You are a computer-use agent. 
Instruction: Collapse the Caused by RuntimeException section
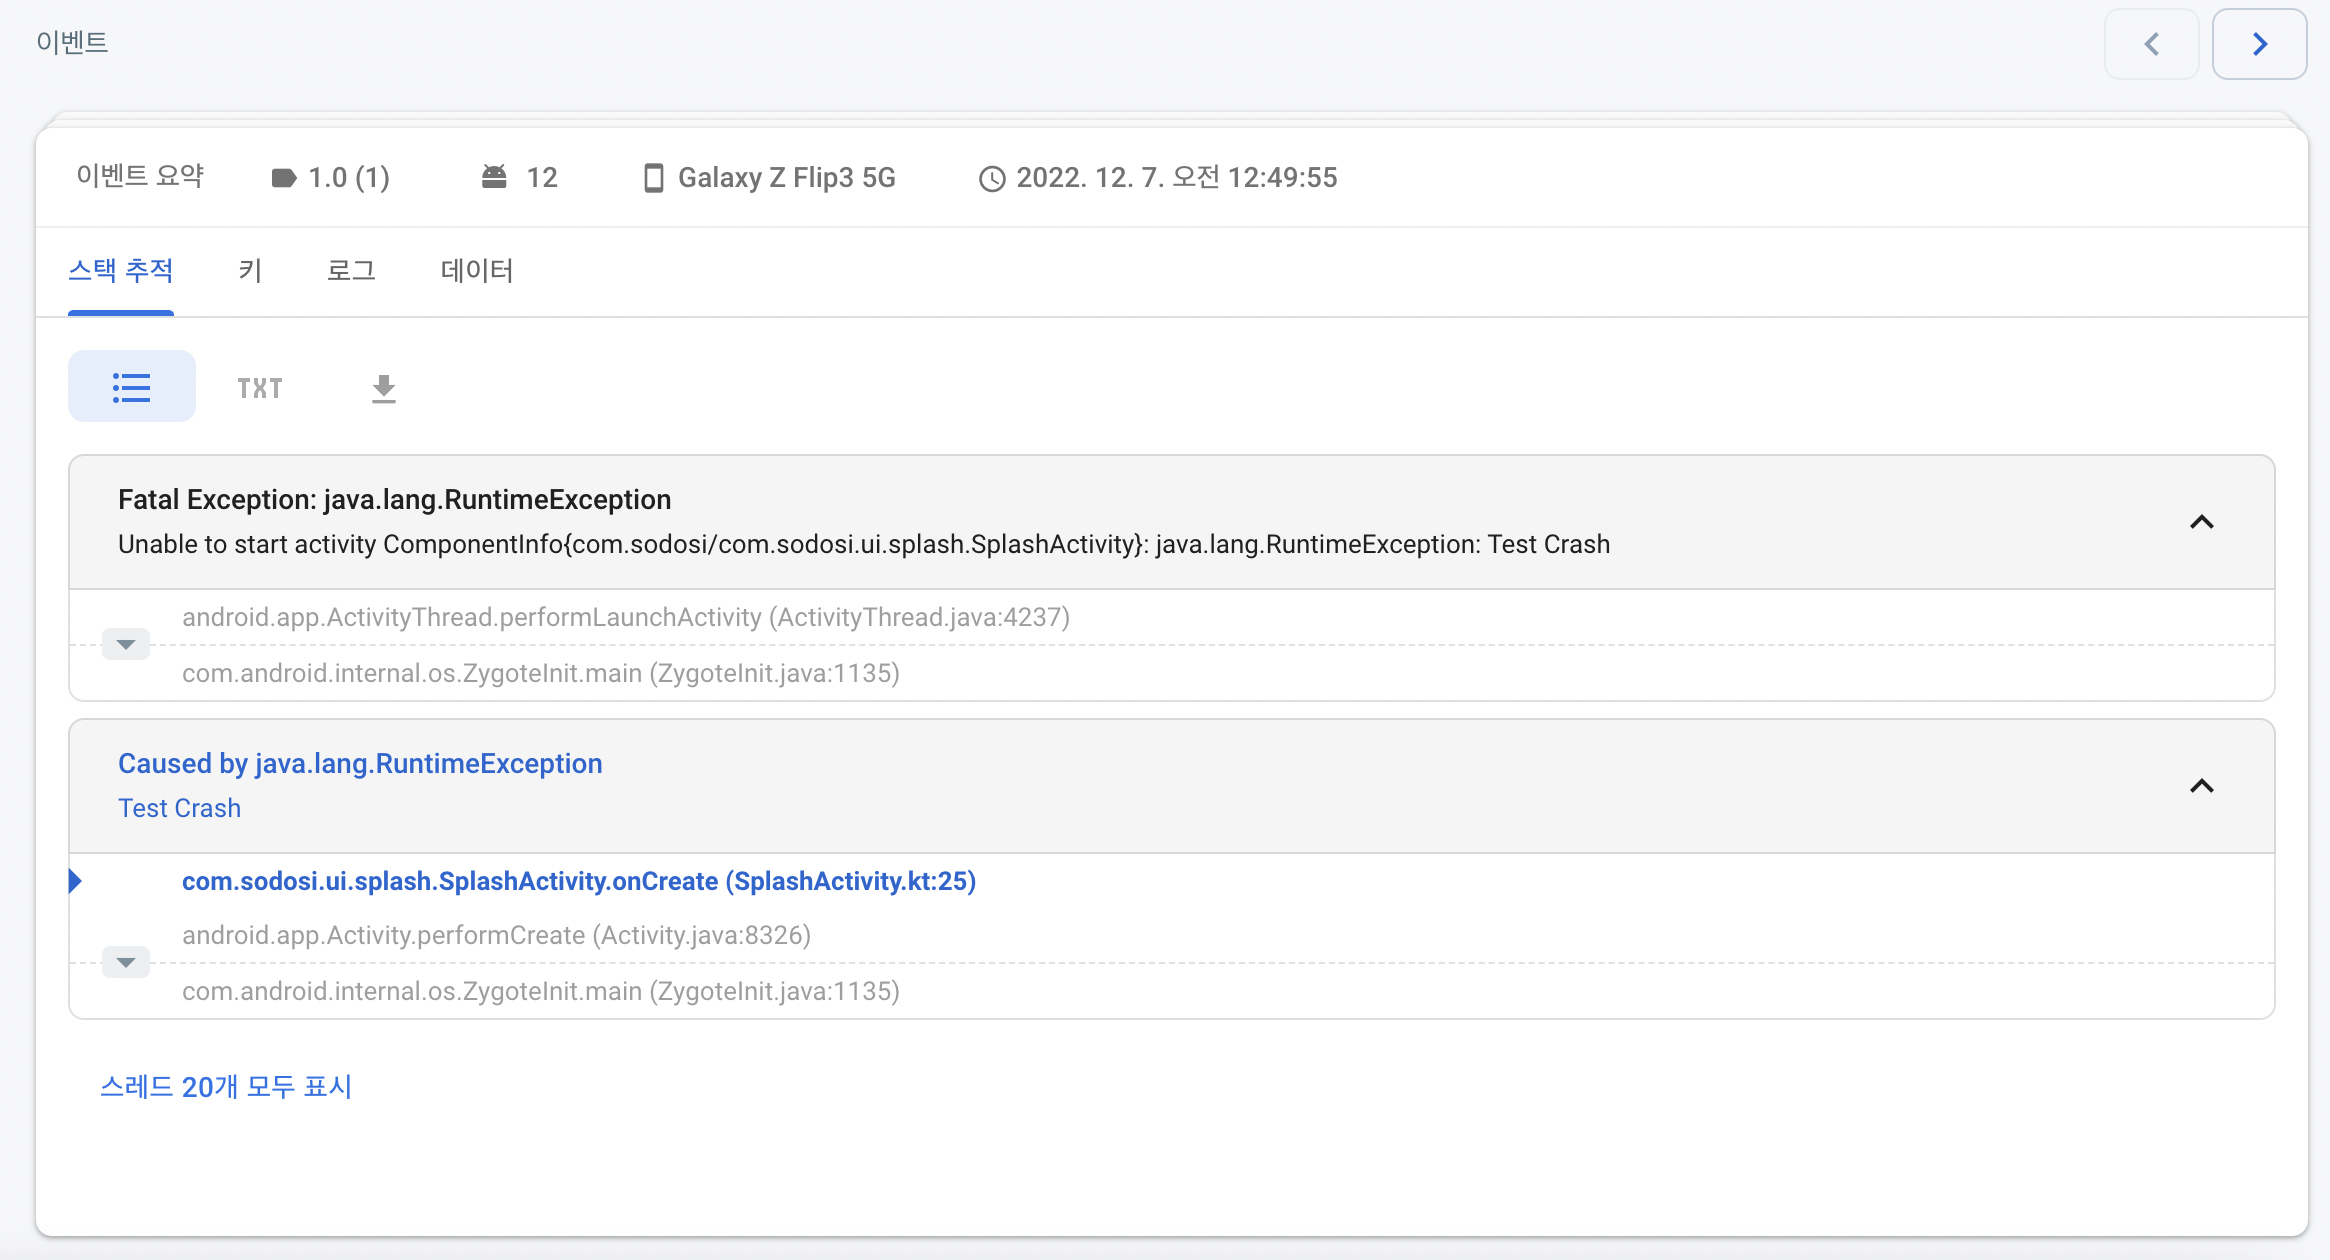coord(2201,786)
